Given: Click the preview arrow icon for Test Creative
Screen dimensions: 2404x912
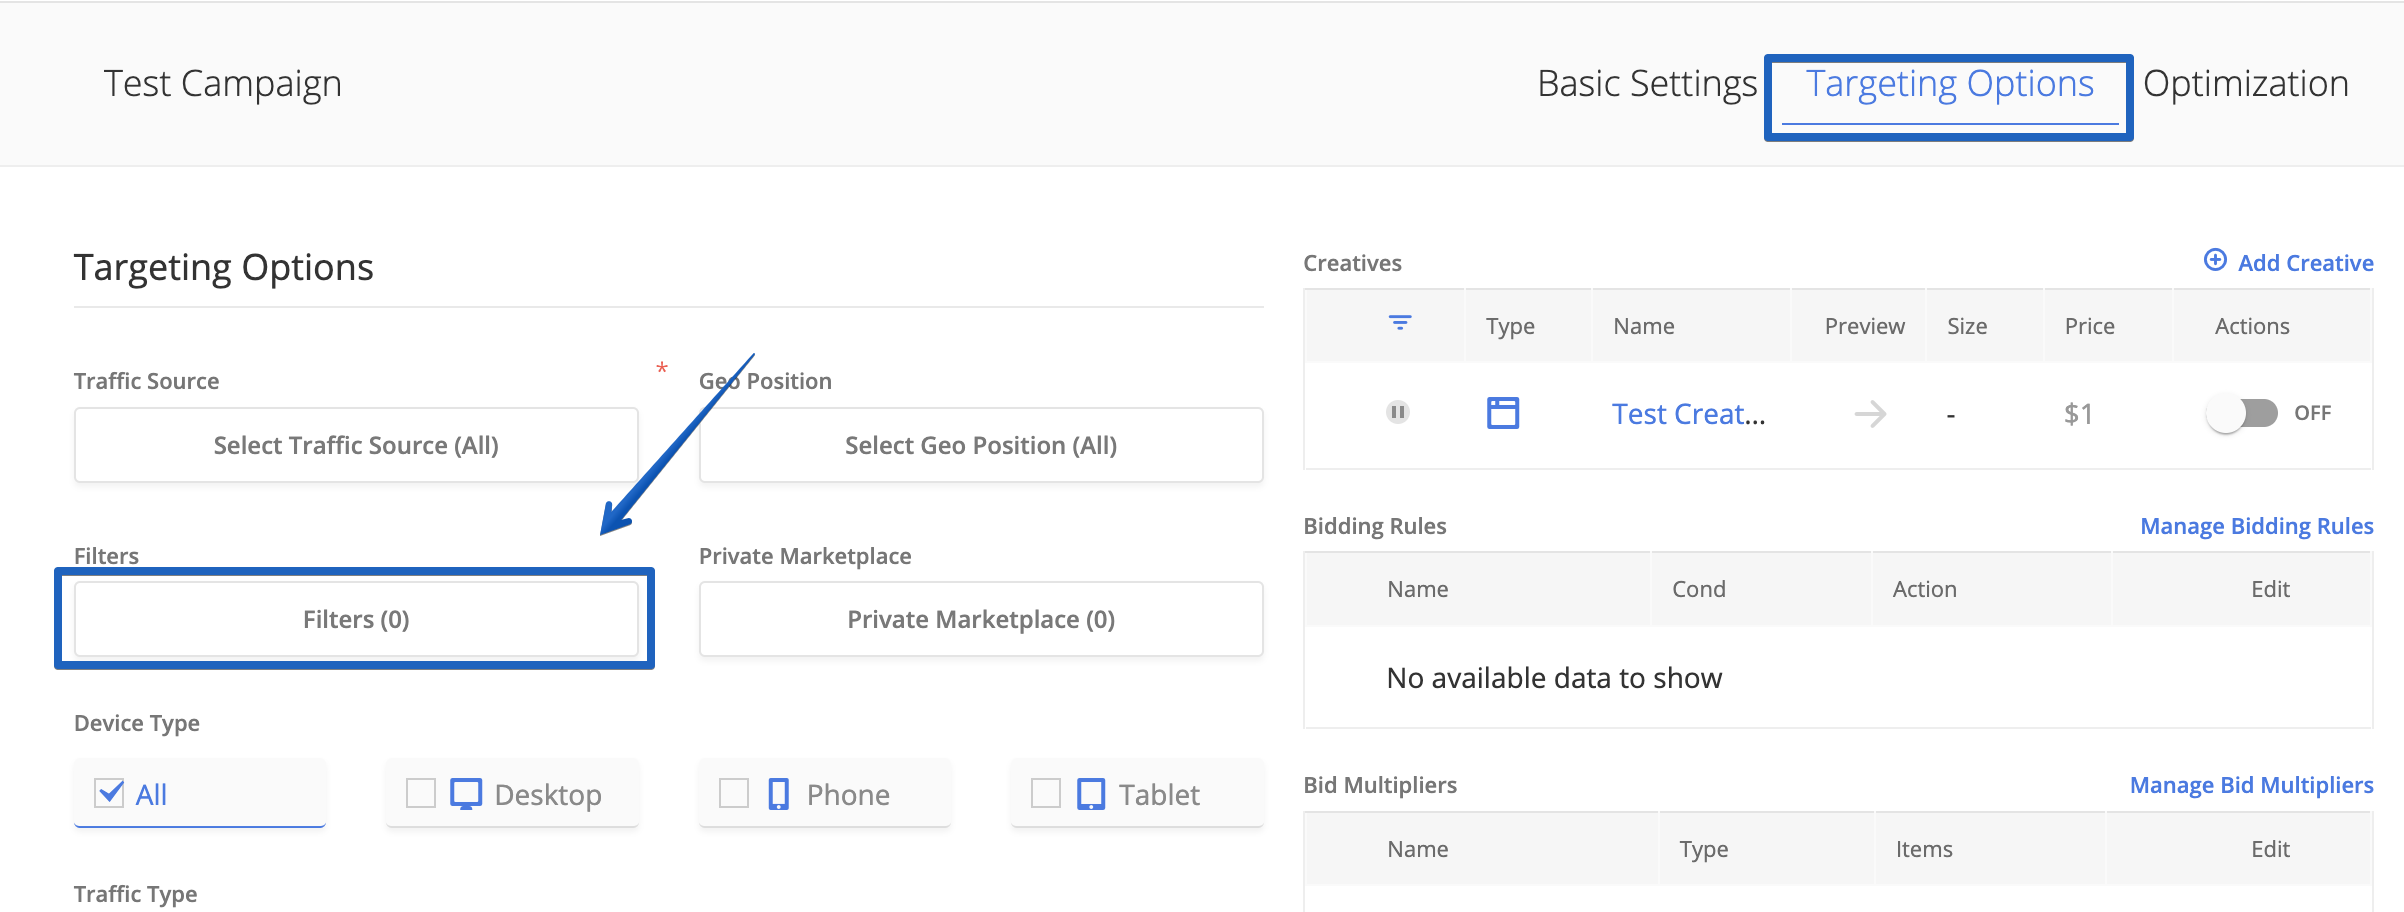Looking at the screenshot, I should click(x=1869, y=413).
